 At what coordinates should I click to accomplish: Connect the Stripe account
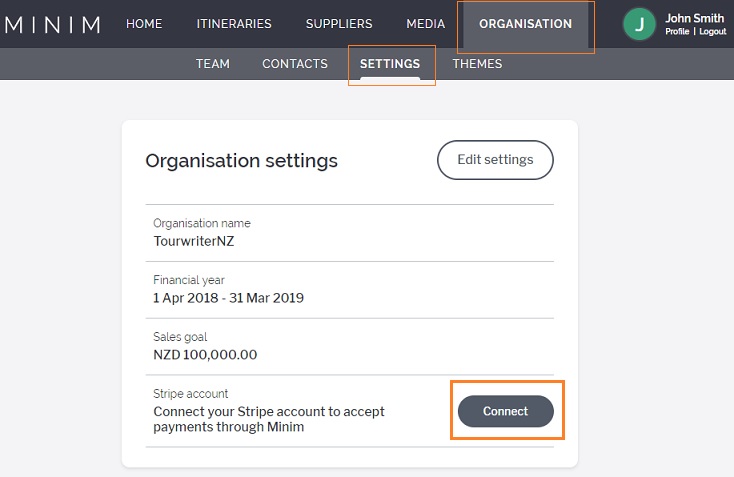(506, 411)
